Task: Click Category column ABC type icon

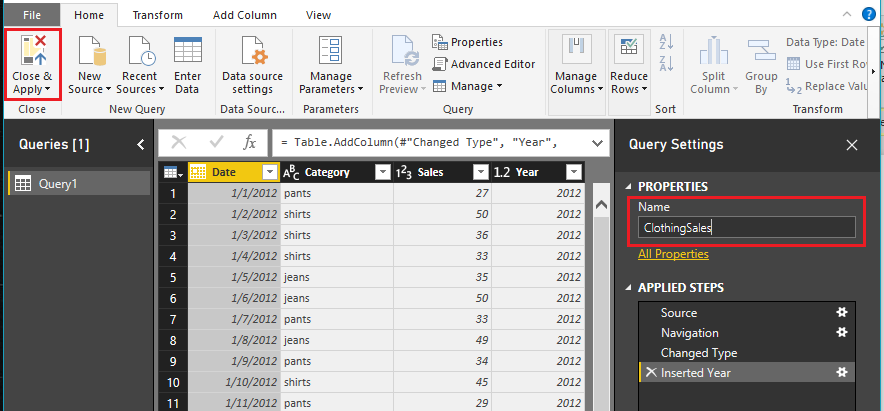Action: point(291,173)
